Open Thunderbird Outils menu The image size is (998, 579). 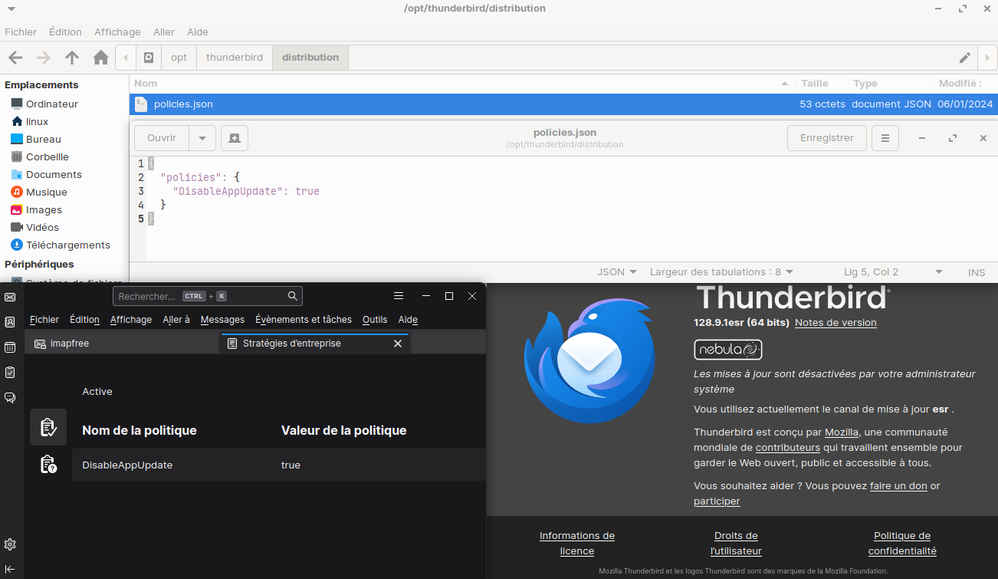[375, 319]
